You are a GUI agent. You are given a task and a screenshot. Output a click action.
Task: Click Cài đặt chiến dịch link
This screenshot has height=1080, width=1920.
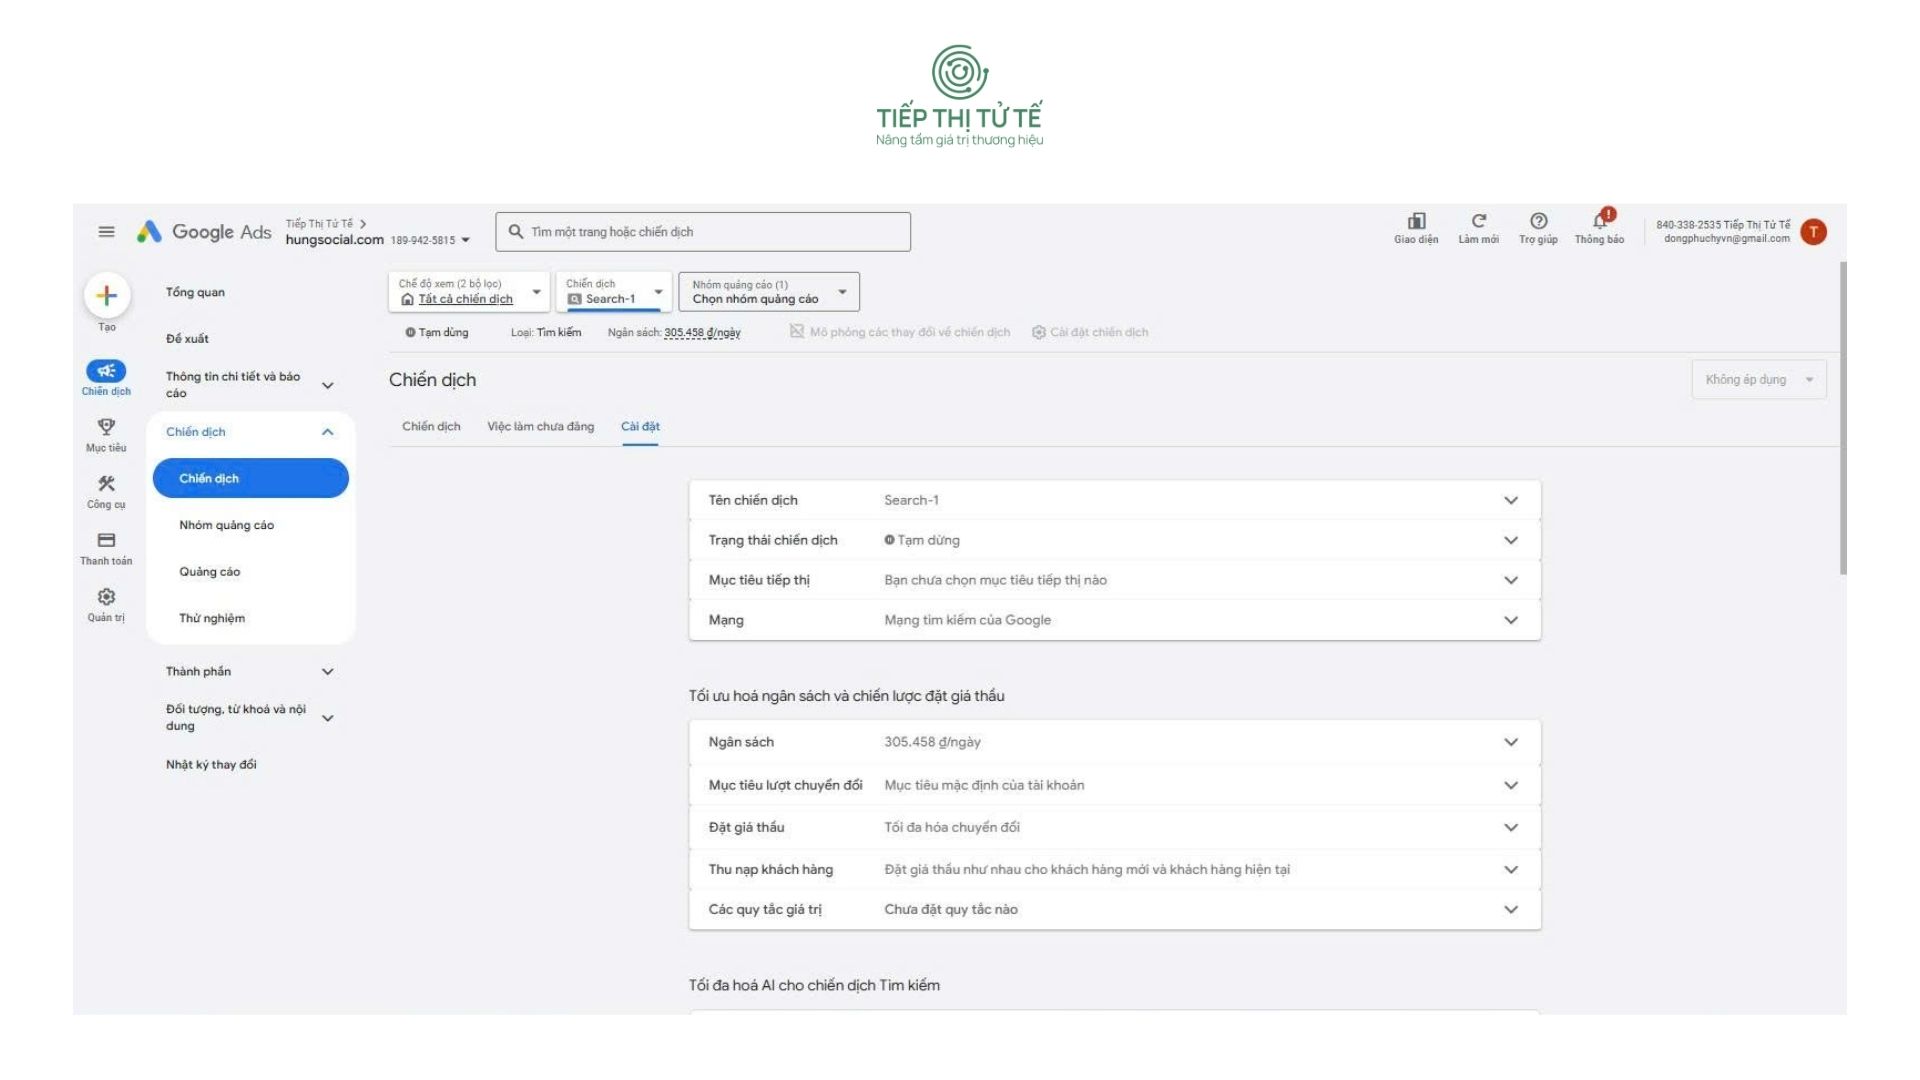(1098, 332)
